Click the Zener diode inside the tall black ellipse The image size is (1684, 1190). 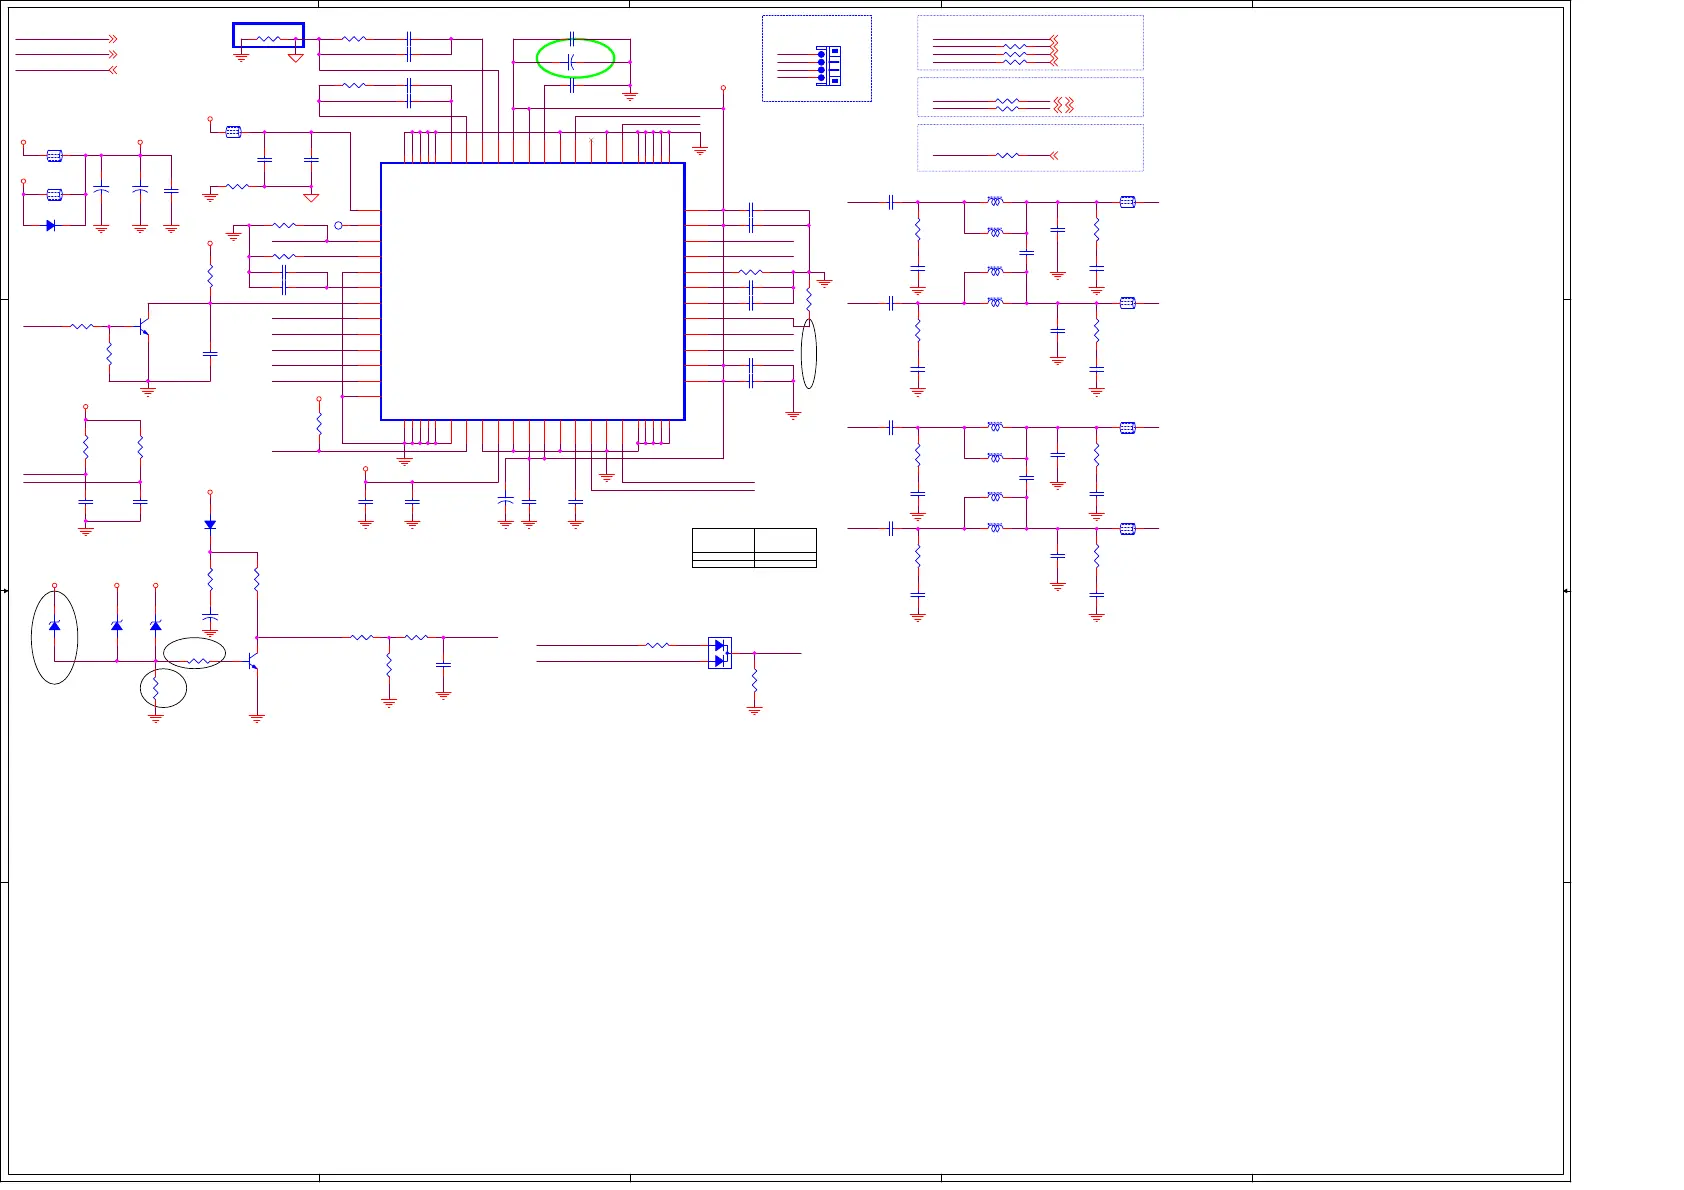[54, 626]
